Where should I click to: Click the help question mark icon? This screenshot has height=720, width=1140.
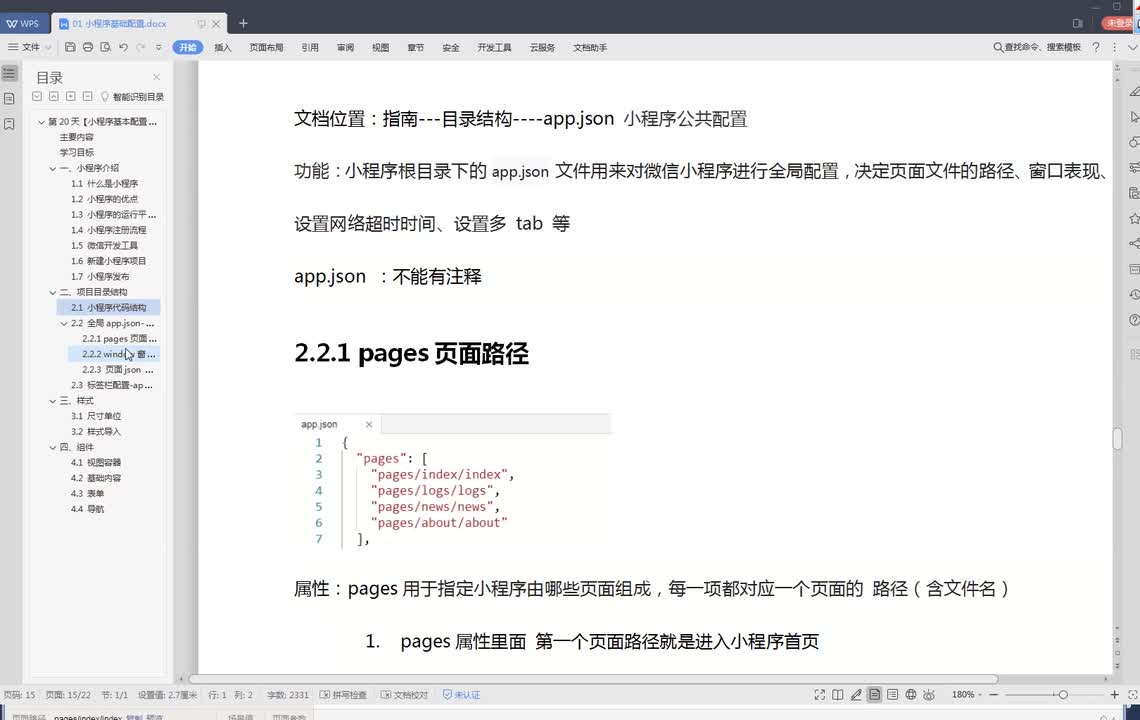point(1096,47)
